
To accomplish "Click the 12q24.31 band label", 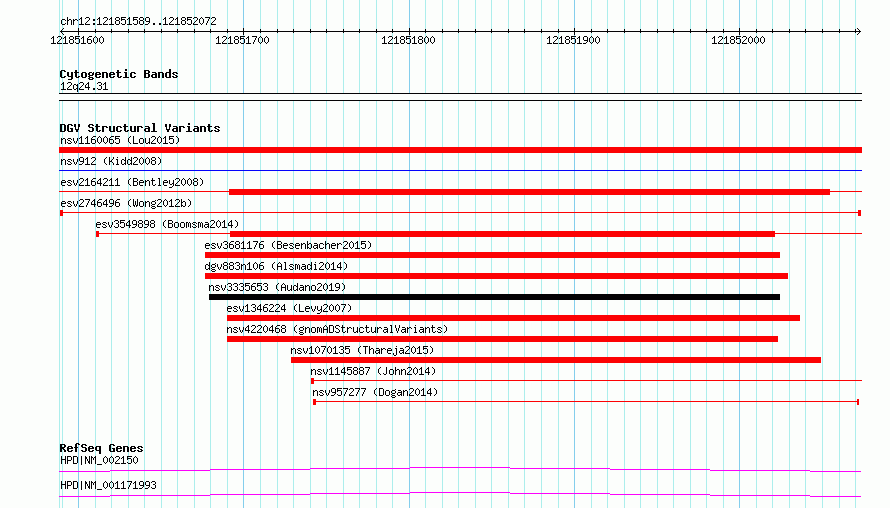I will point(84,86).
